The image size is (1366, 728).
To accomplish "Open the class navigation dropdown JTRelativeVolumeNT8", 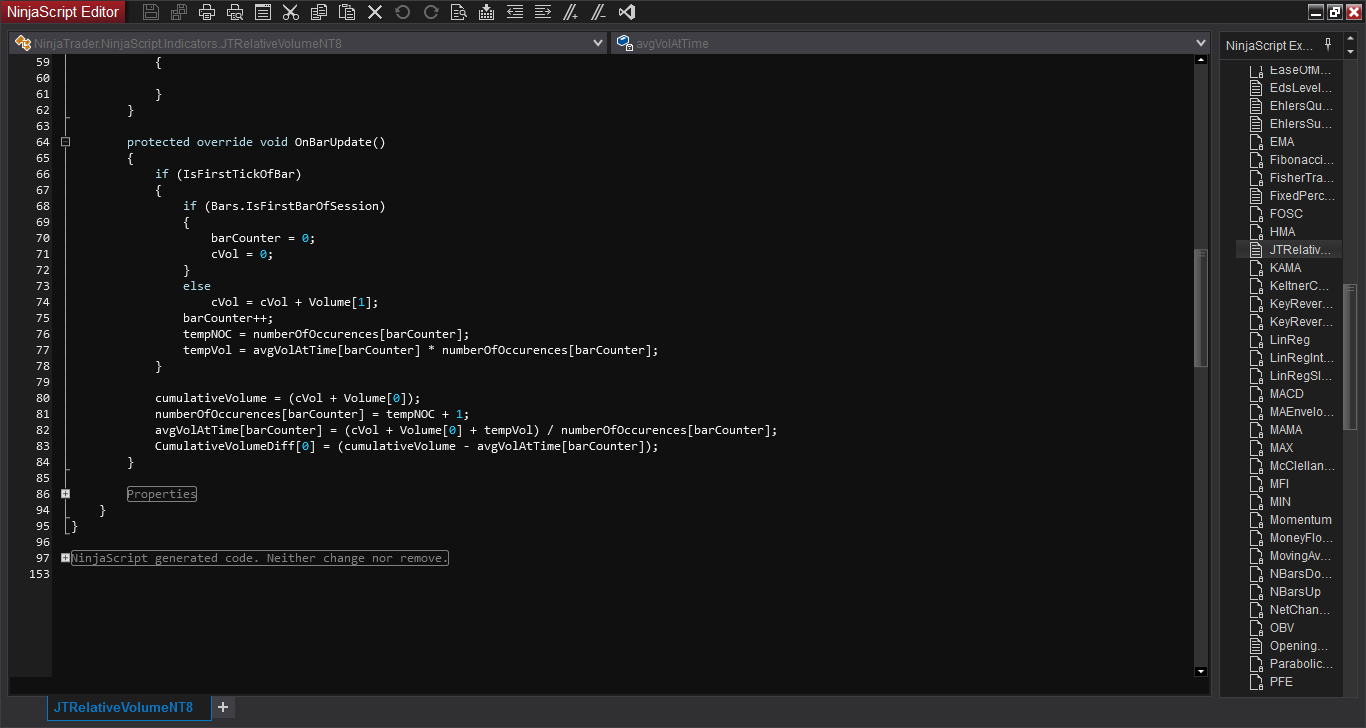I will 307,43.
